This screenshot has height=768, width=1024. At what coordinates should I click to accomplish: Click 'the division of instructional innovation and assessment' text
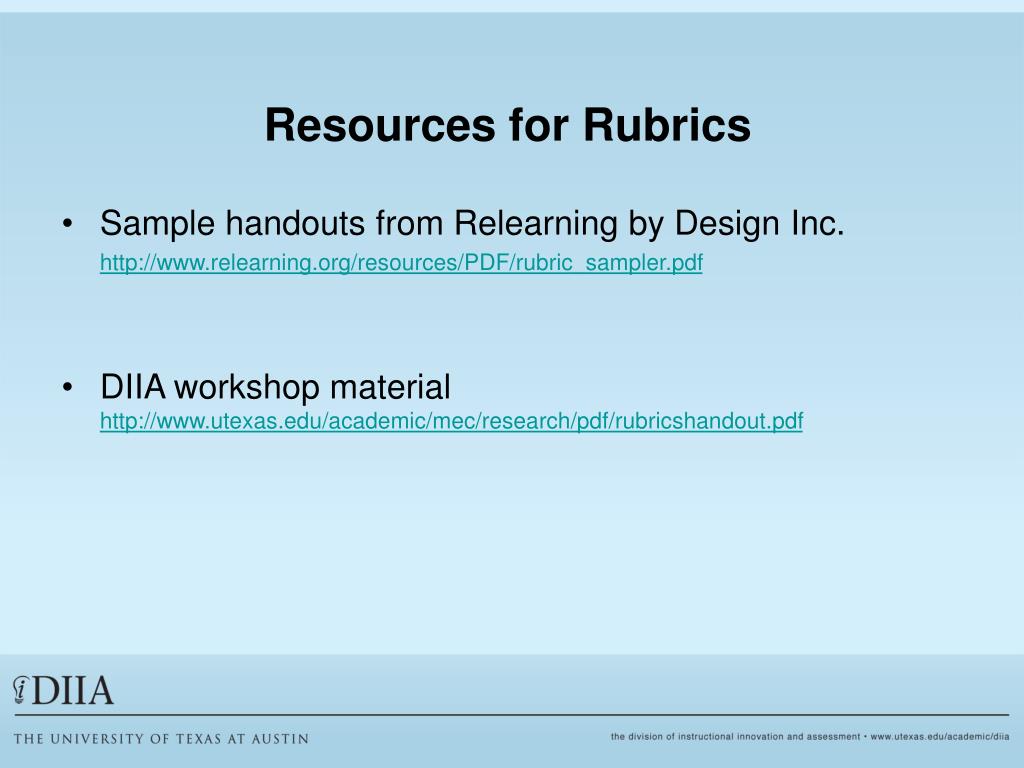pyautogui.click(x=735, y=737)
